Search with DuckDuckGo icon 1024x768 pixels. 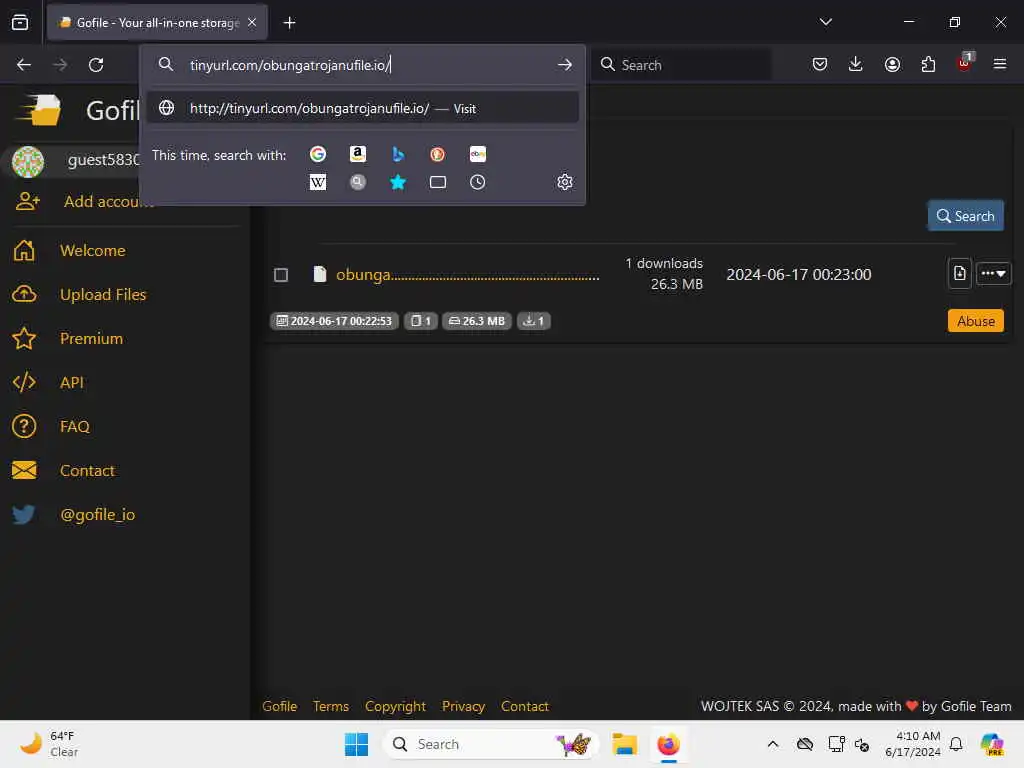click(x=438, y=154)
